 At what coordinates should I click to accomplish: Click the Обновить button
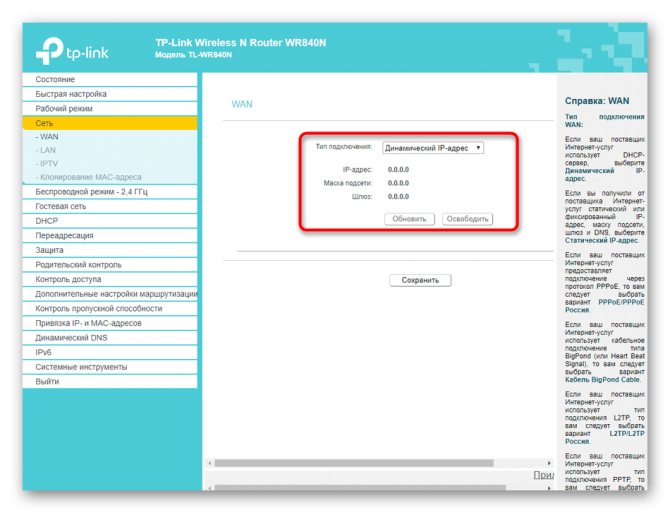tap(409, 219)
